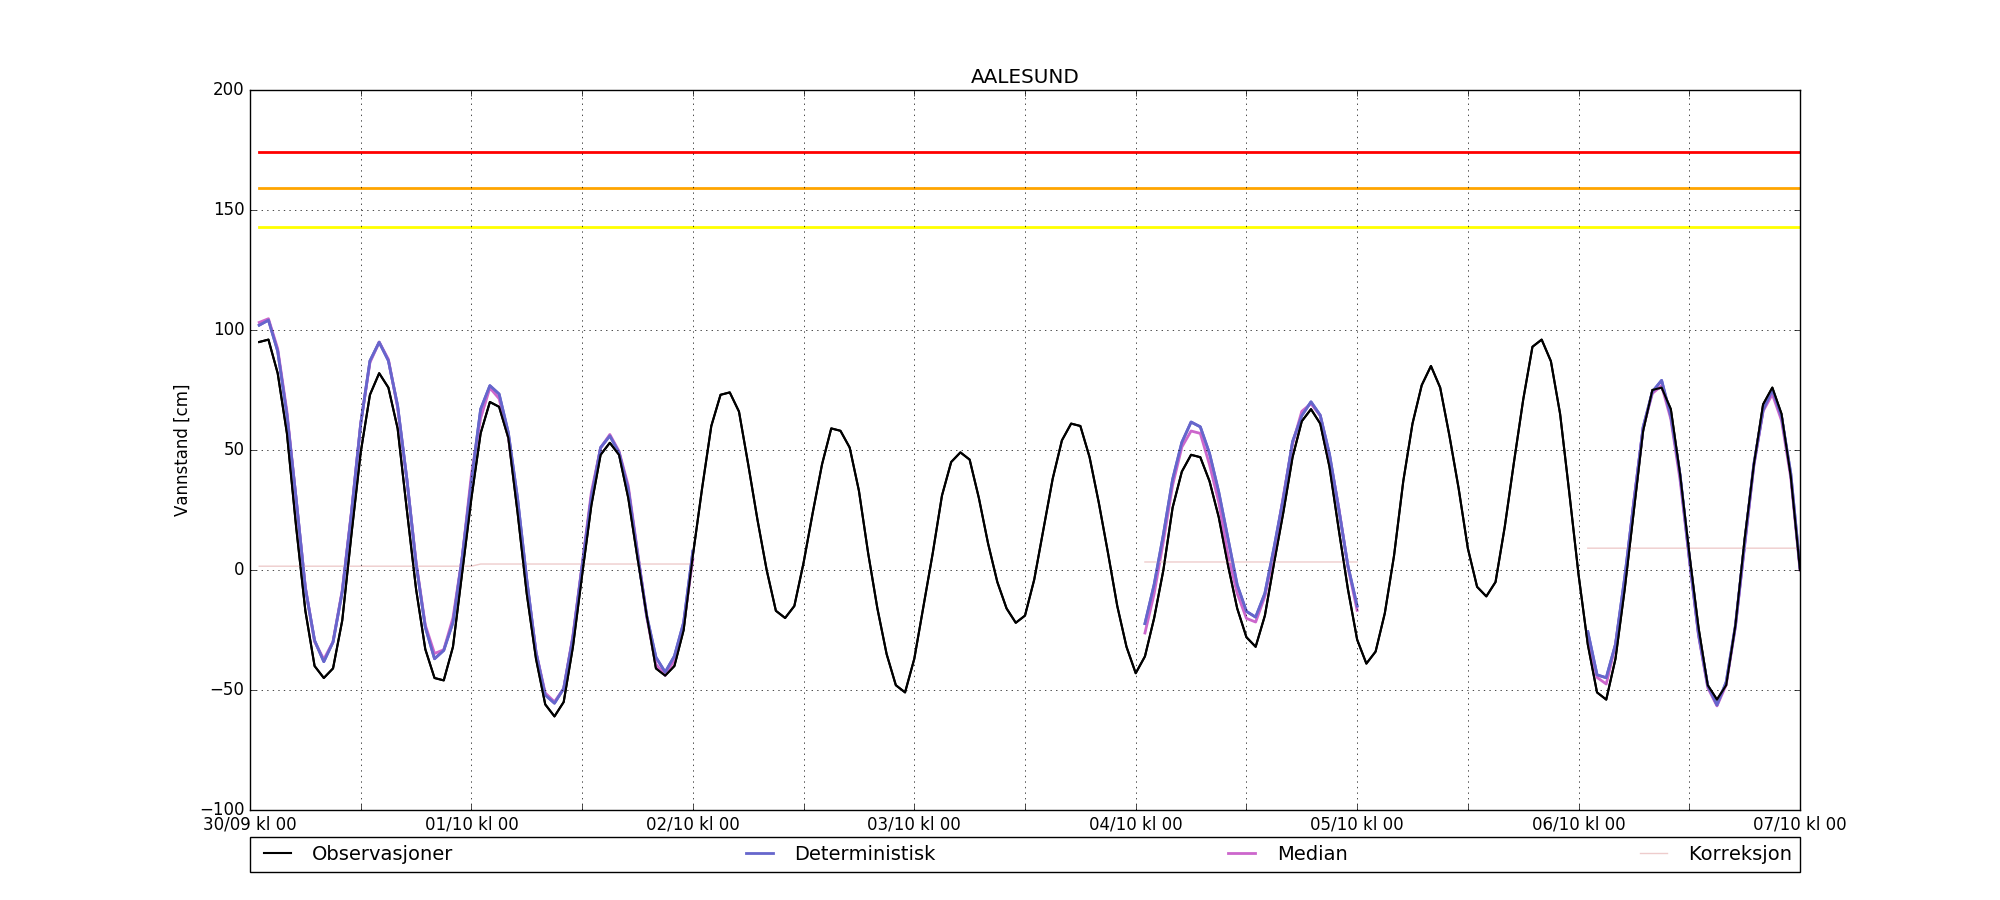This screenshot has height=900, width=2000.
Task: Click the 05/10 kl 00 x-axis tick label
Action: click(1357, 825)
